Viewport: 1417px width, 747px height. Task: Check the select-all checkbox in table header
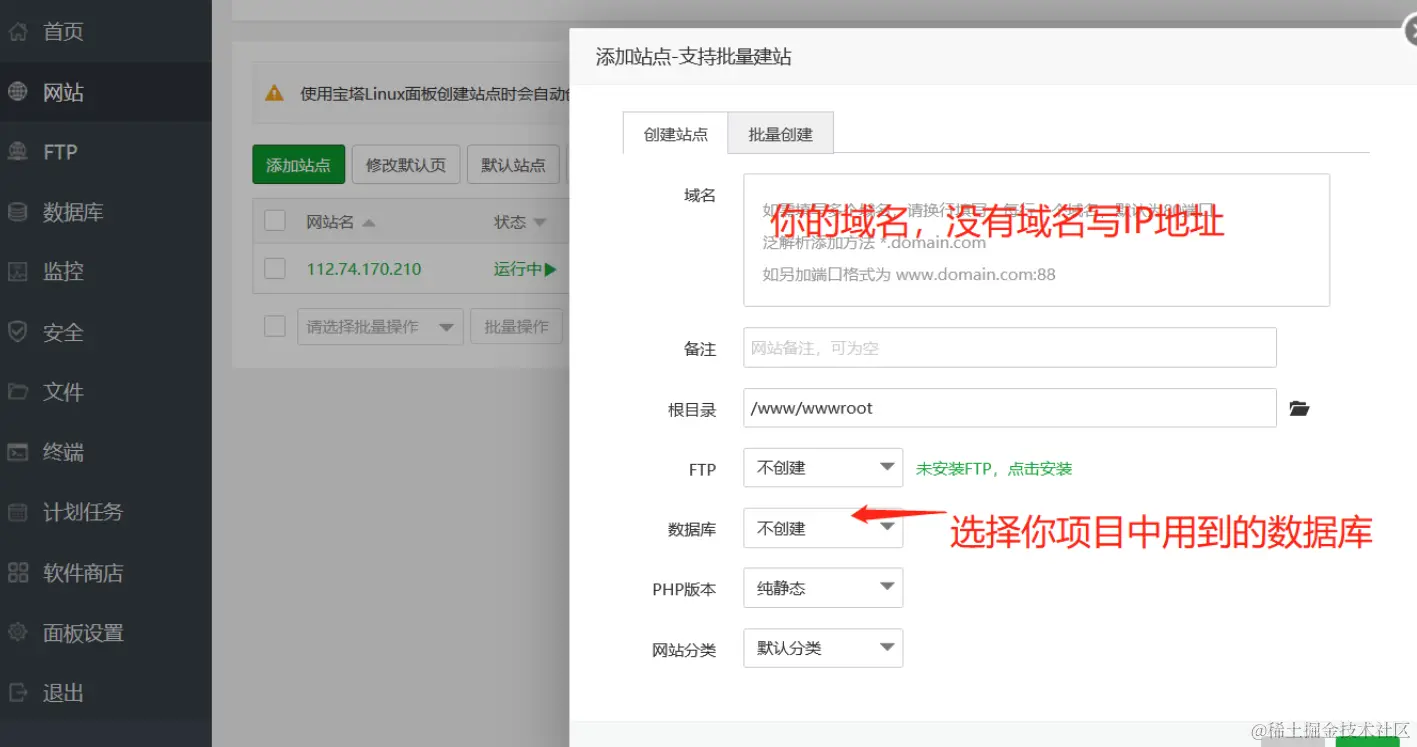(275, 221)
